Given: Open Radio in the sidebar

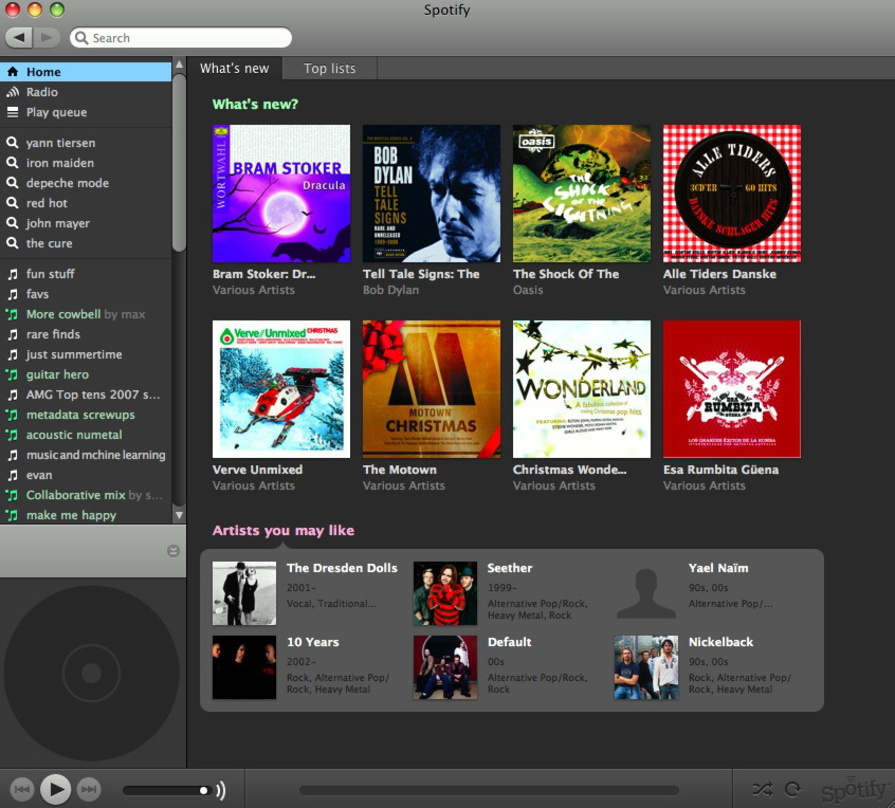Looking at the screenshot, I should tap(86, 92).
